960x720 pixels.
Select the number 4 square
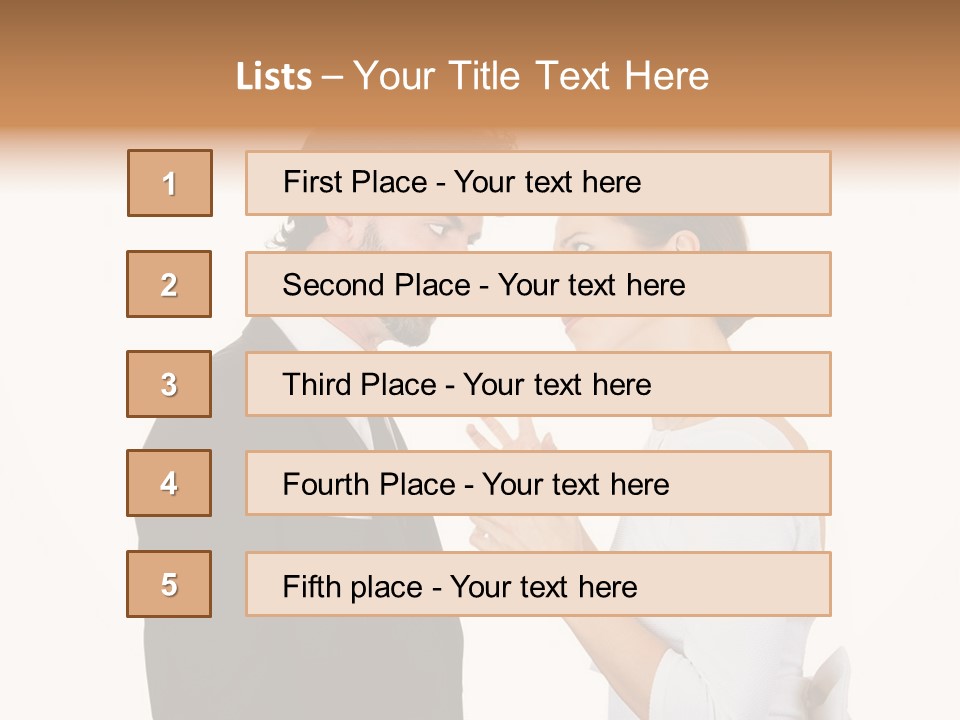(169, 483)
